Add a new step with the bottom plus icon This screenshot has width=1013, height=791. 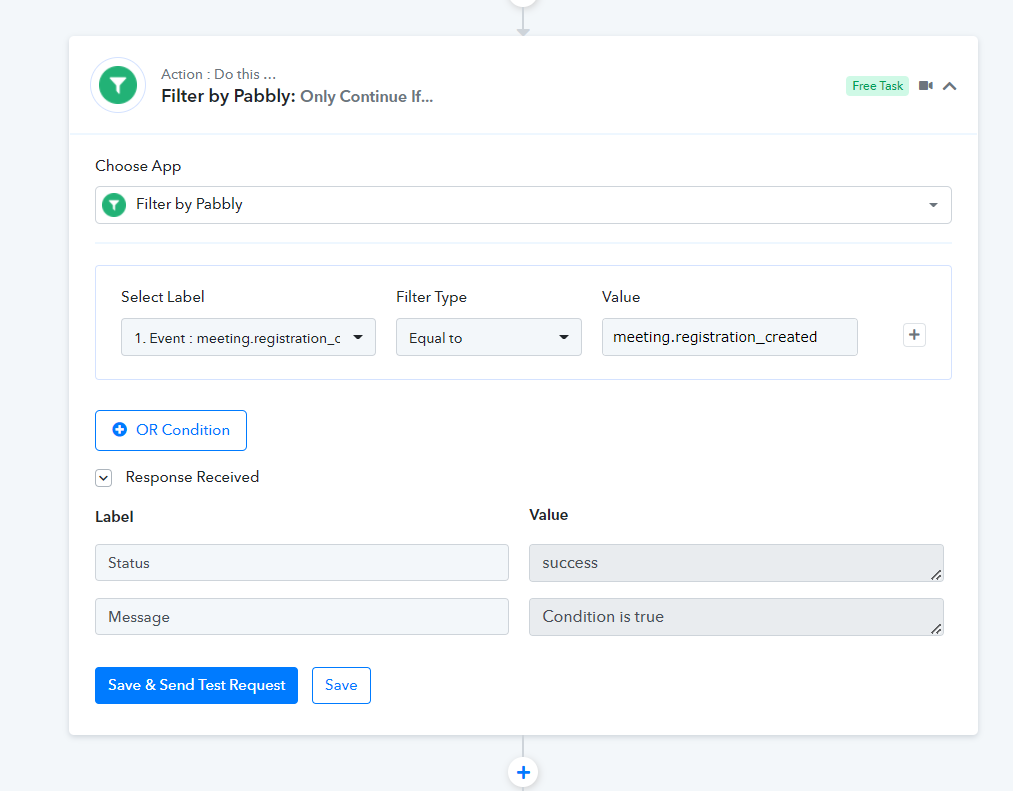(x=523, y=772)
